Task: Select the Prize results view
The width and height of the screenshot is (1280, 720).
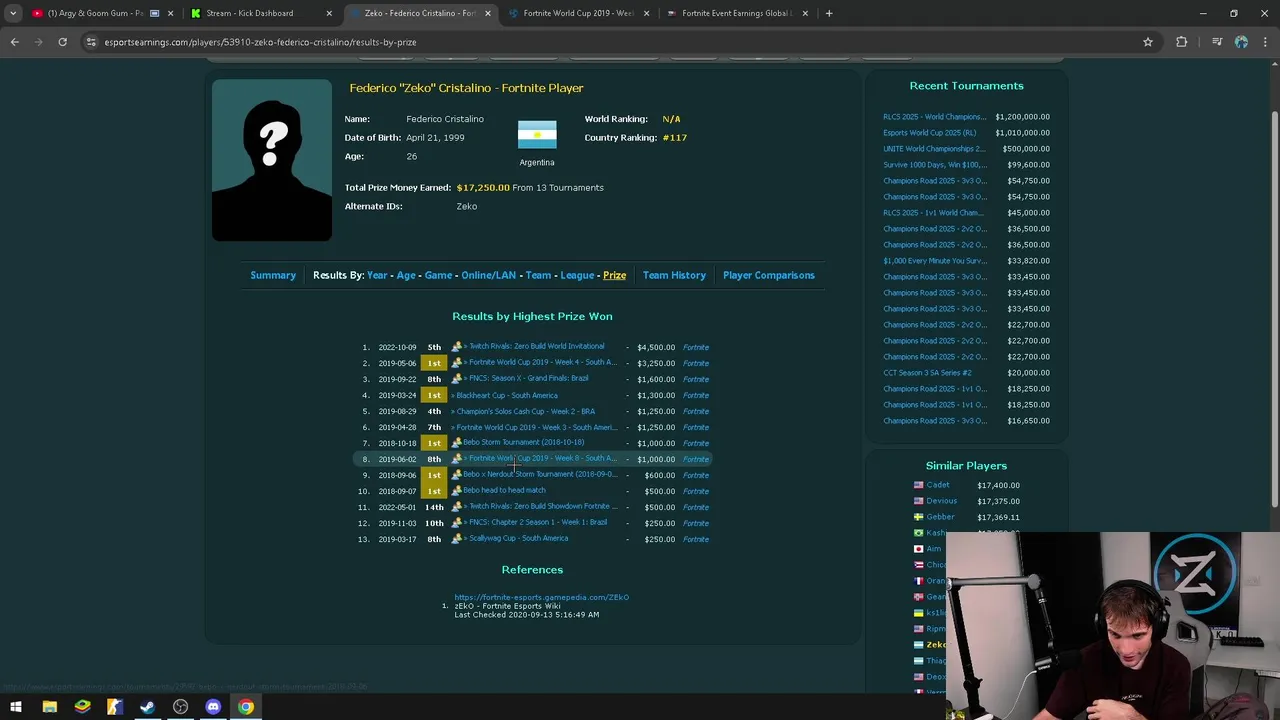Action: point(614,275)
